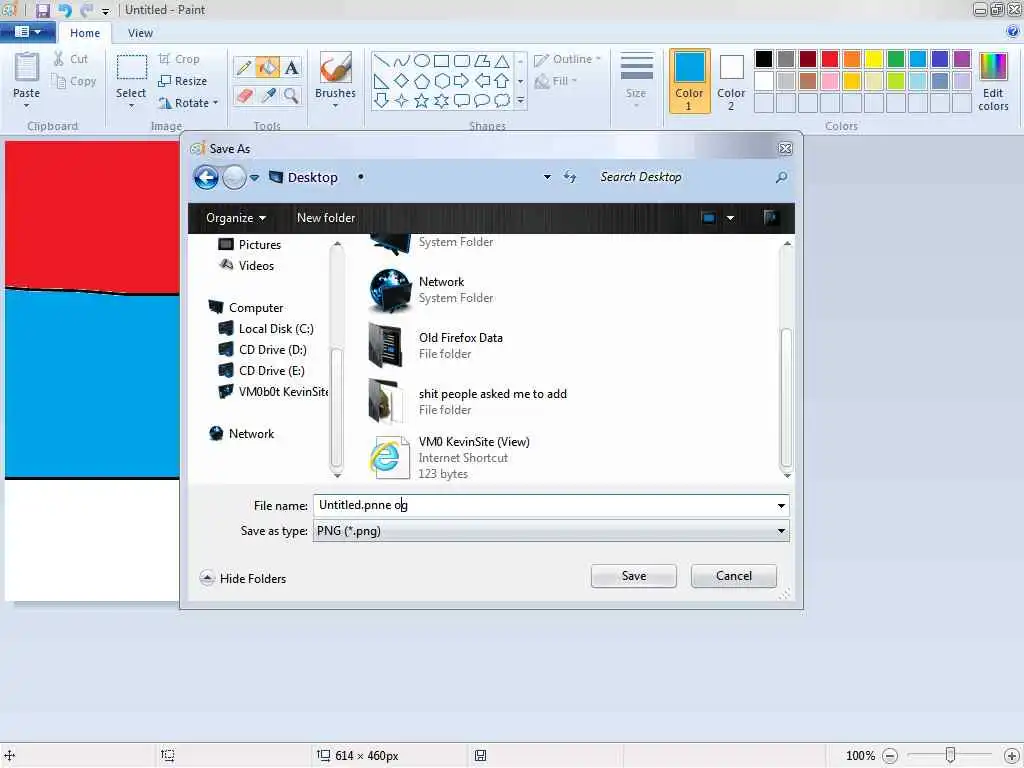Choose the Diamond shape
The width and height of the screenshot is (1024, 768).
(402, 81)
